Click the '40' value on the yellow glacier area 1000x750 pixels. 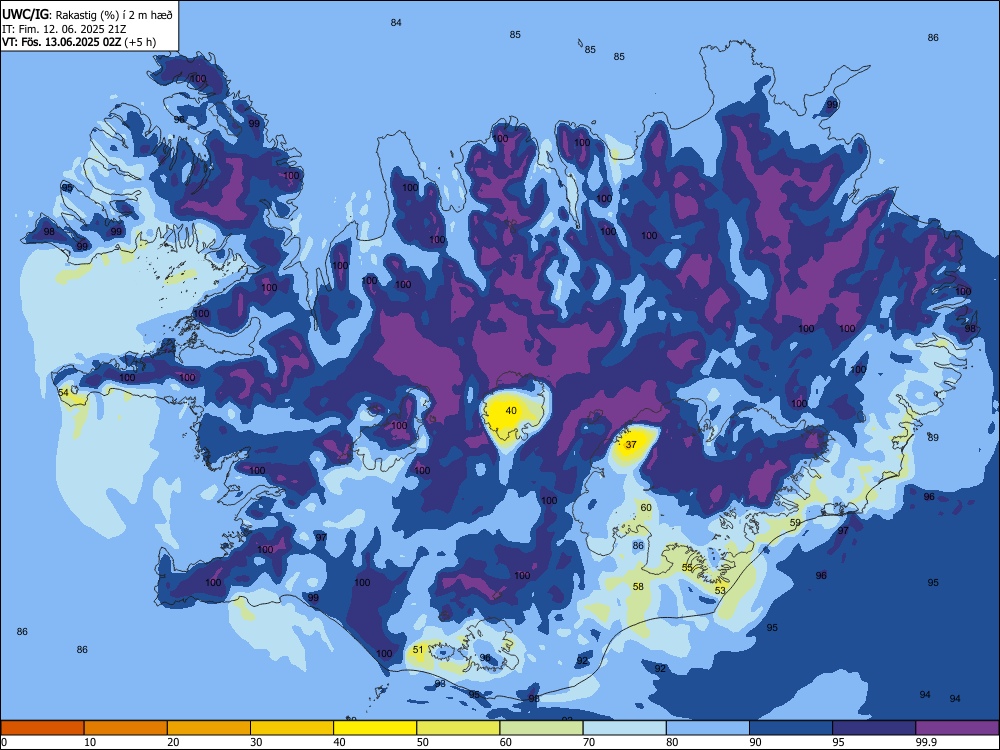[511, 411]
